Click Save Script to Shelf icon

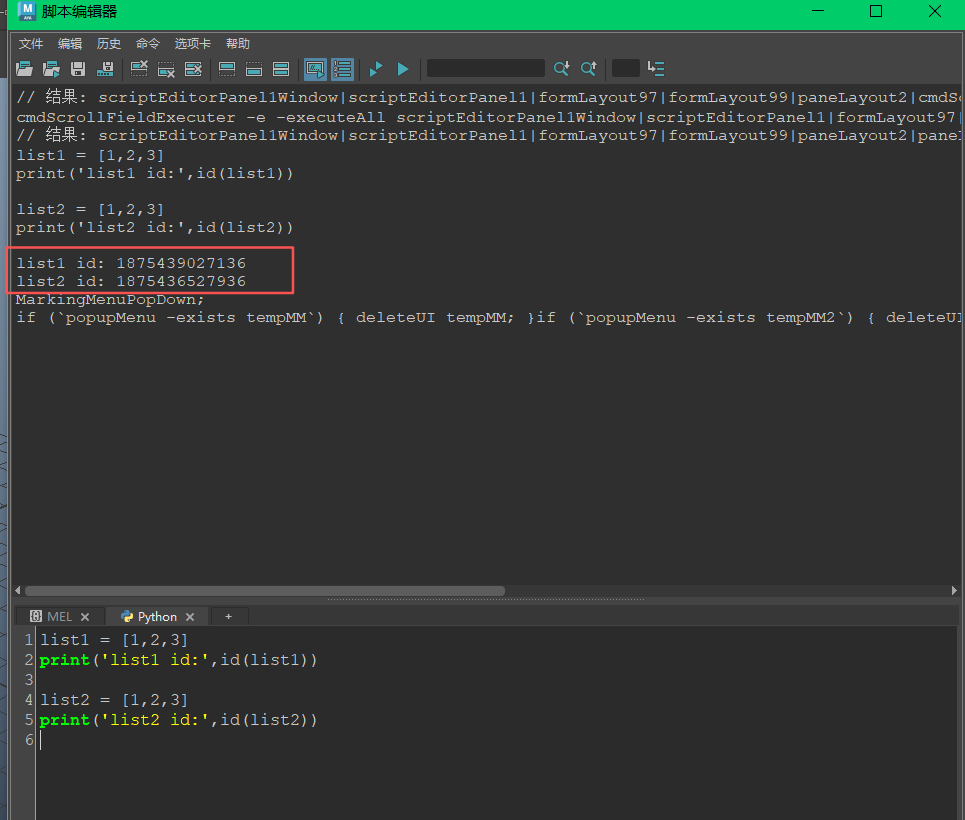click(x=105, y=69)
